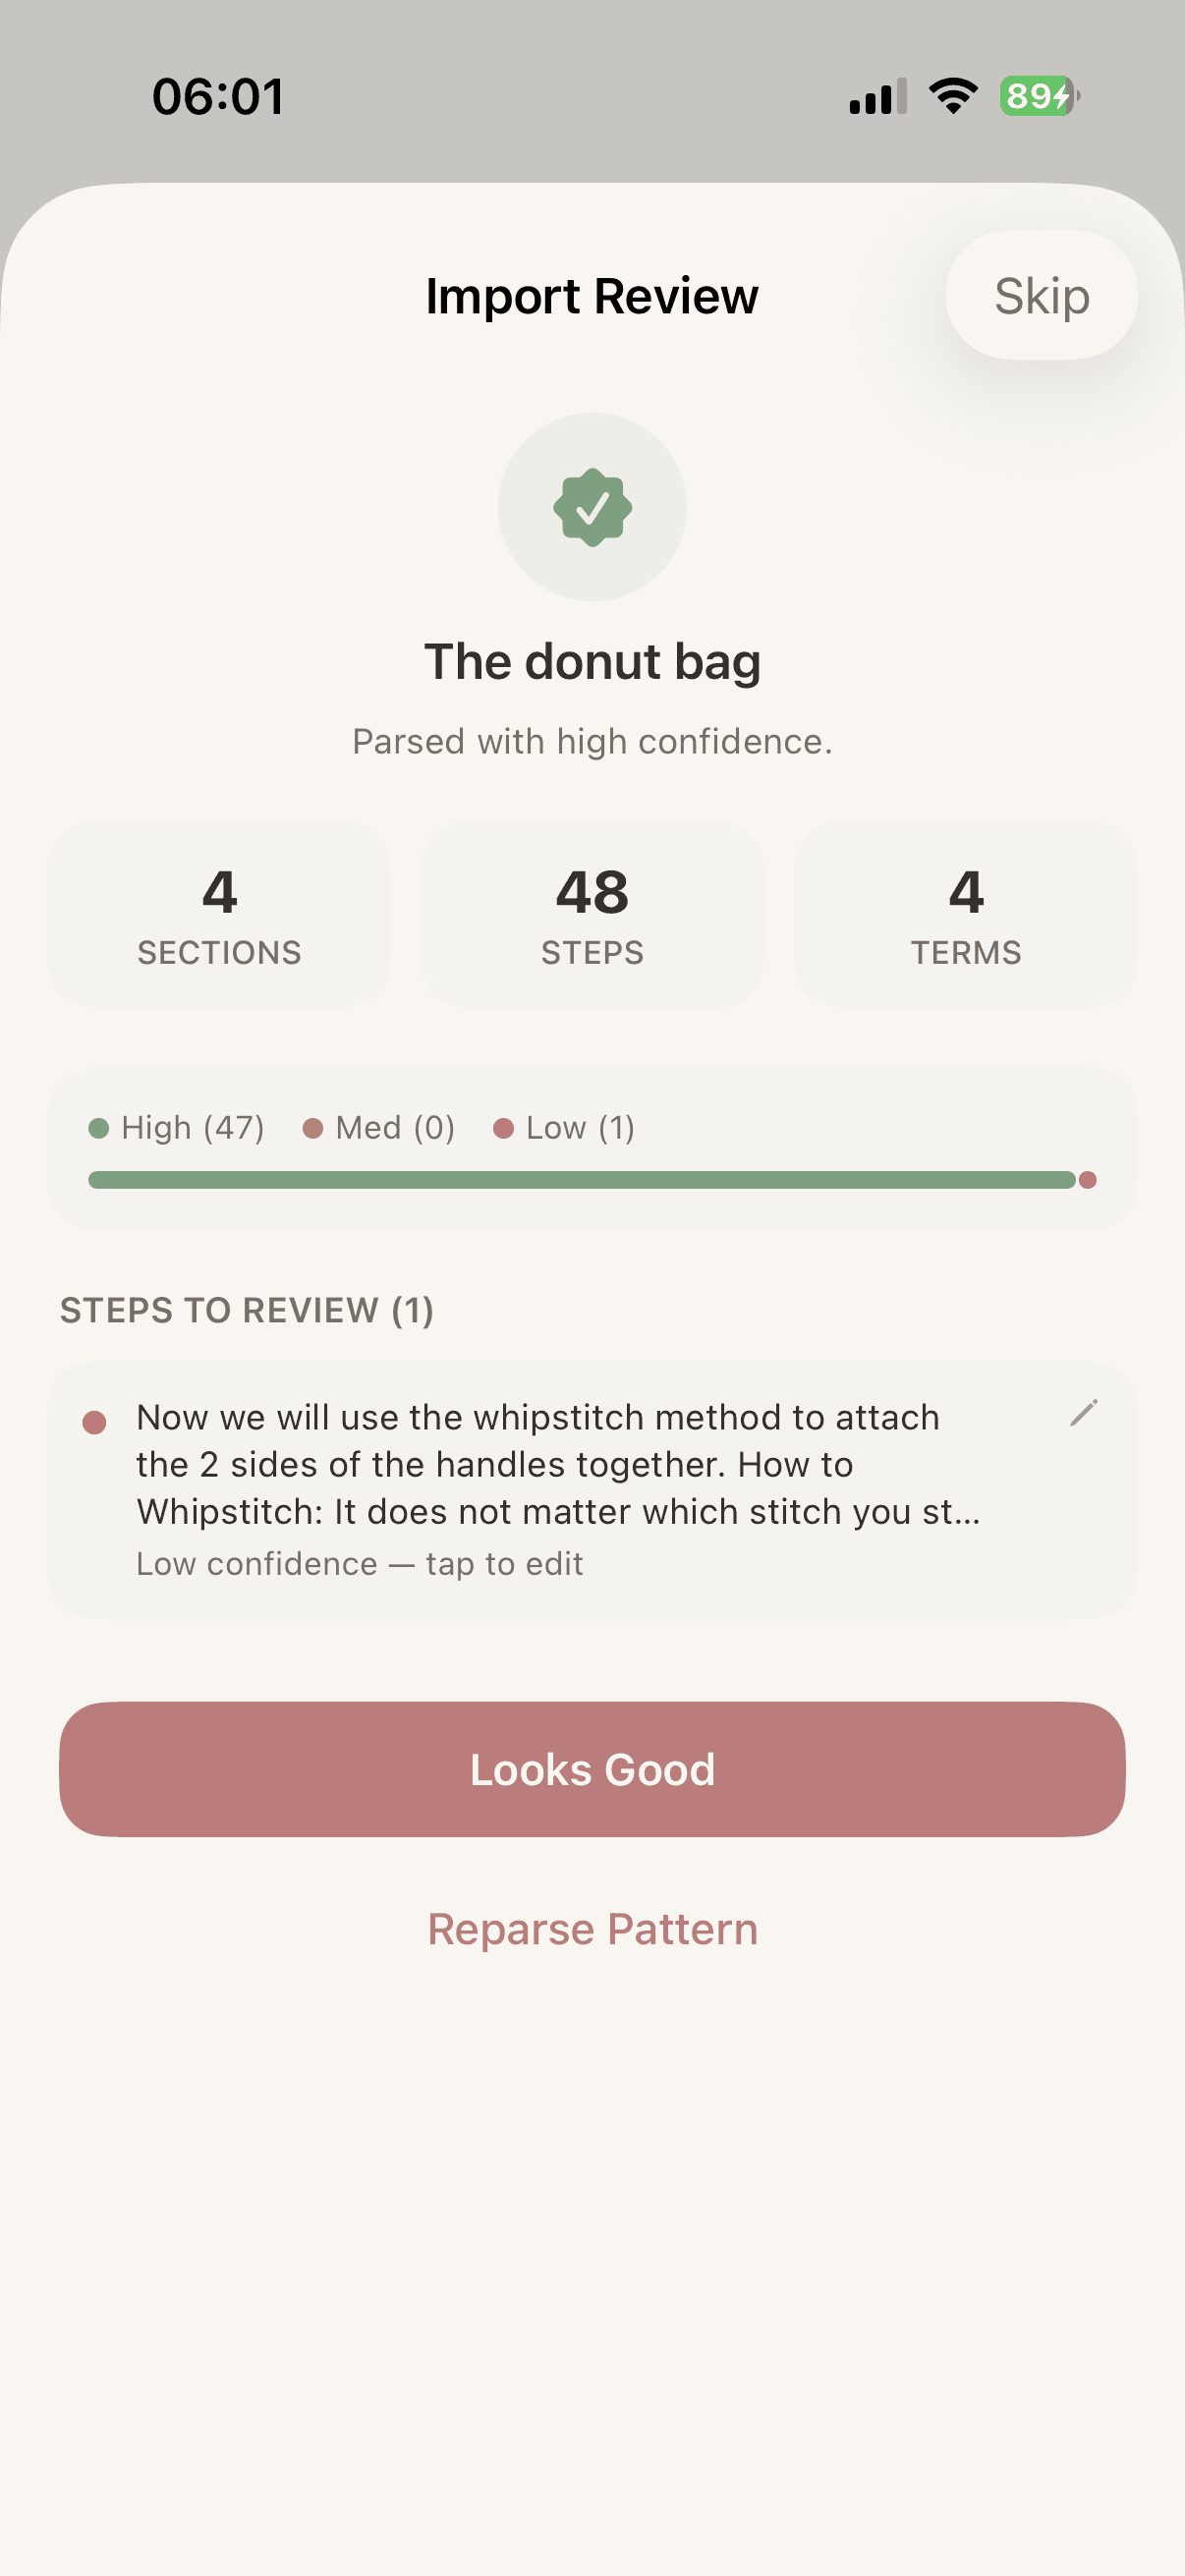Tap the cellular signal bars icon
1185x2576 pixels.
[877, 97]
